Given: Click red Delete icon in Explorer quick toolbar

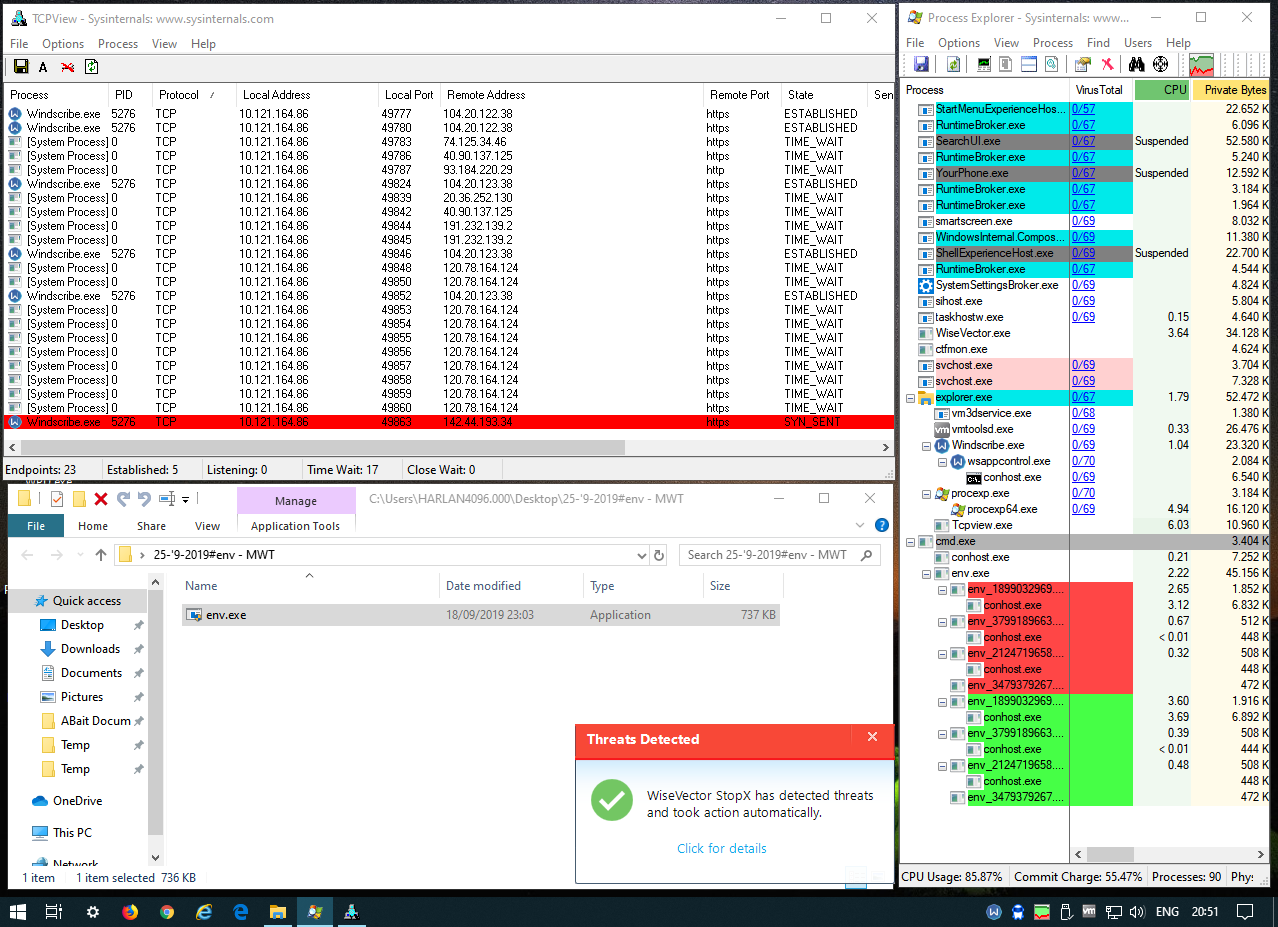Looking at the screenshot, I should coord(101,499).
